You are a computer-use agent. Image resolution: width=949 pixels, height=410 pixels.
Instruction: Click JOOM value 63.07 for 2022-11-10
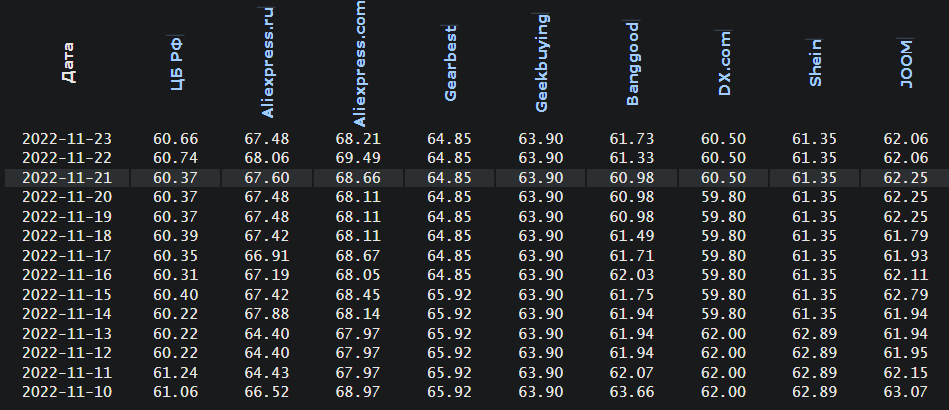click(905, 392)
